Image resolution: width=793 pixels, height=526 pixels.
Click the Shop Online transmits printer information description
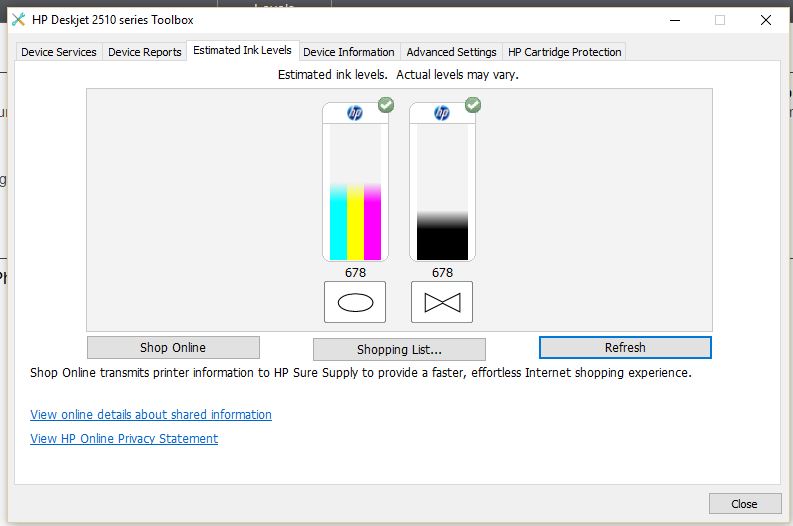[361, 373]
